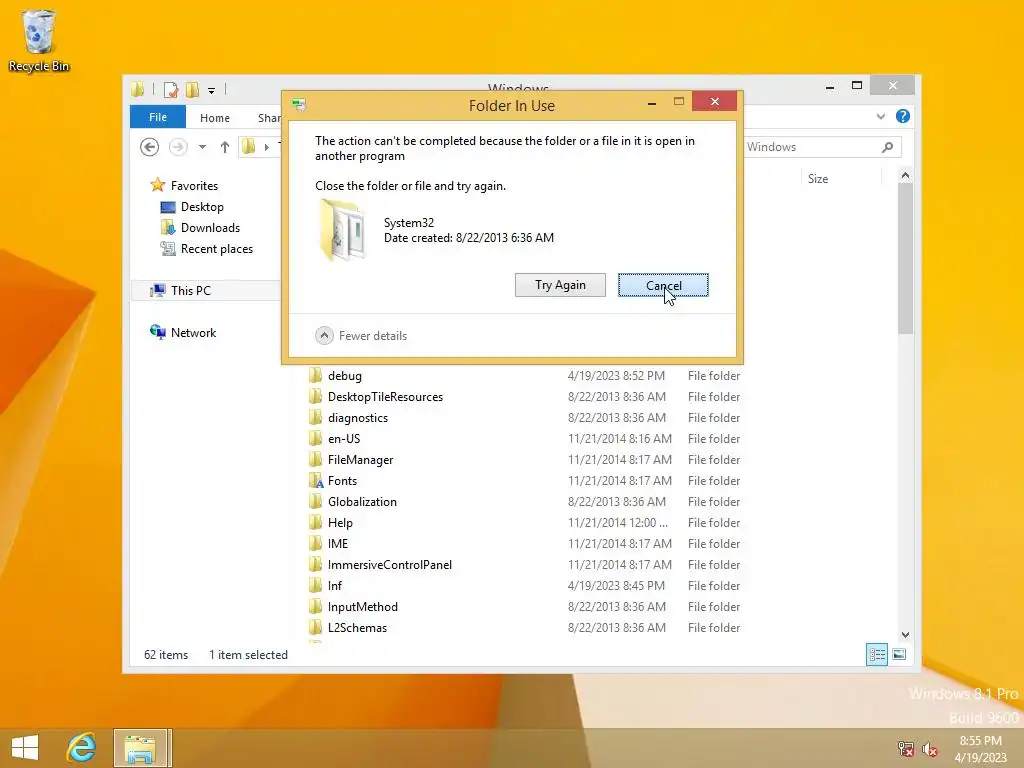Click the Try Again button

[x=560, y=285]
